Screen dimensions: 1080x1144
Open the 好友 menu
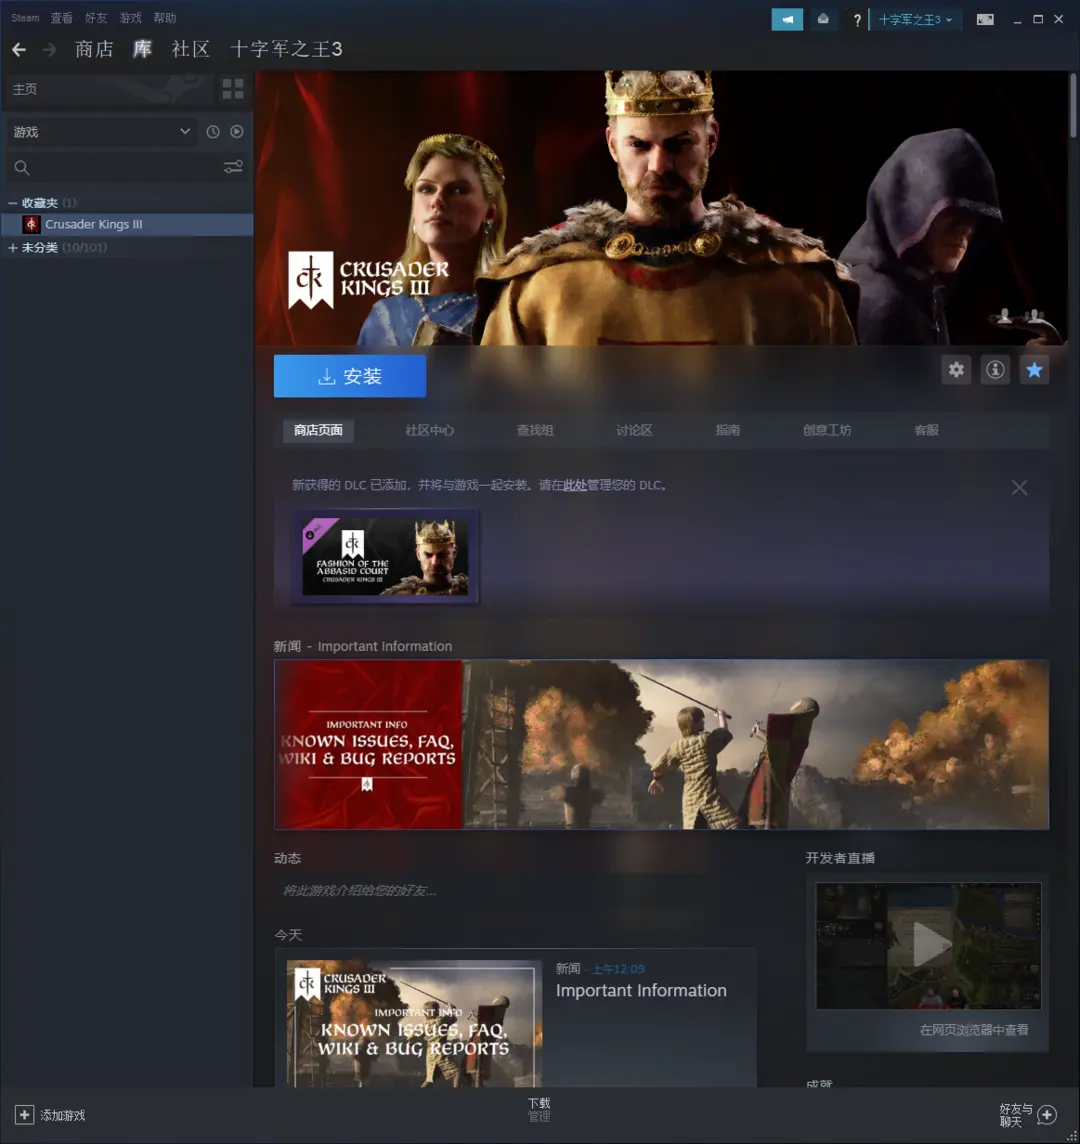click(96, 18)
